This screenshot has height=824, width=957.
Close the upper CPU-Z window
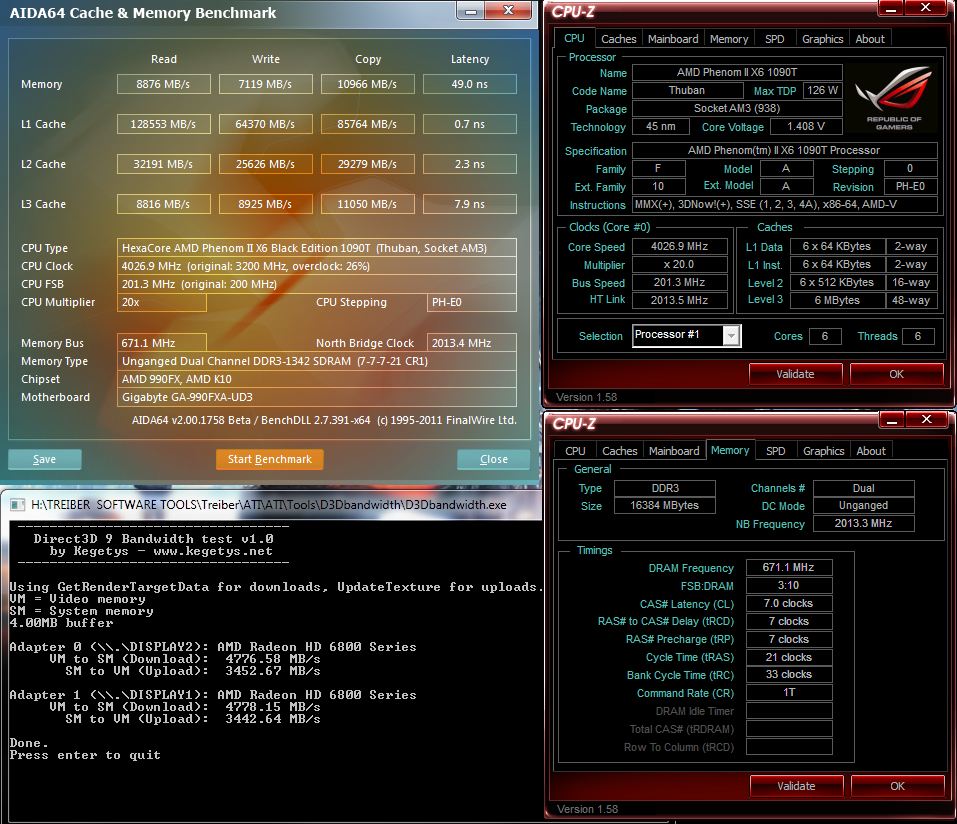coord(926,9)
